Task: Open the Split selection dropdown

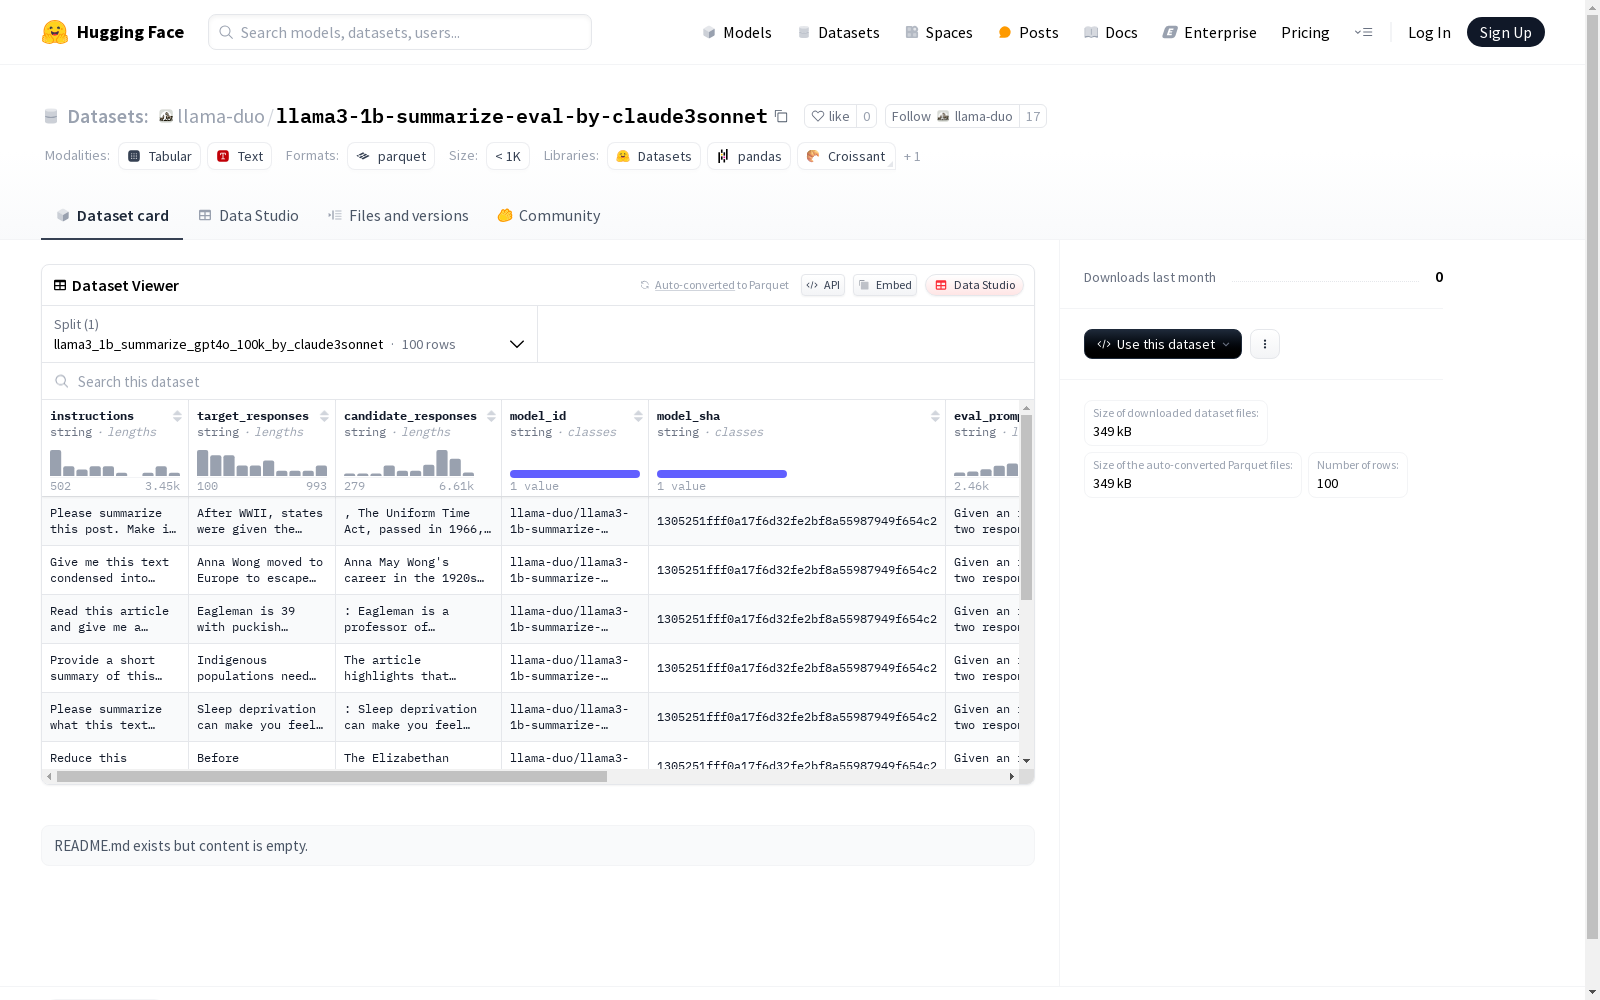Action: 289,334
